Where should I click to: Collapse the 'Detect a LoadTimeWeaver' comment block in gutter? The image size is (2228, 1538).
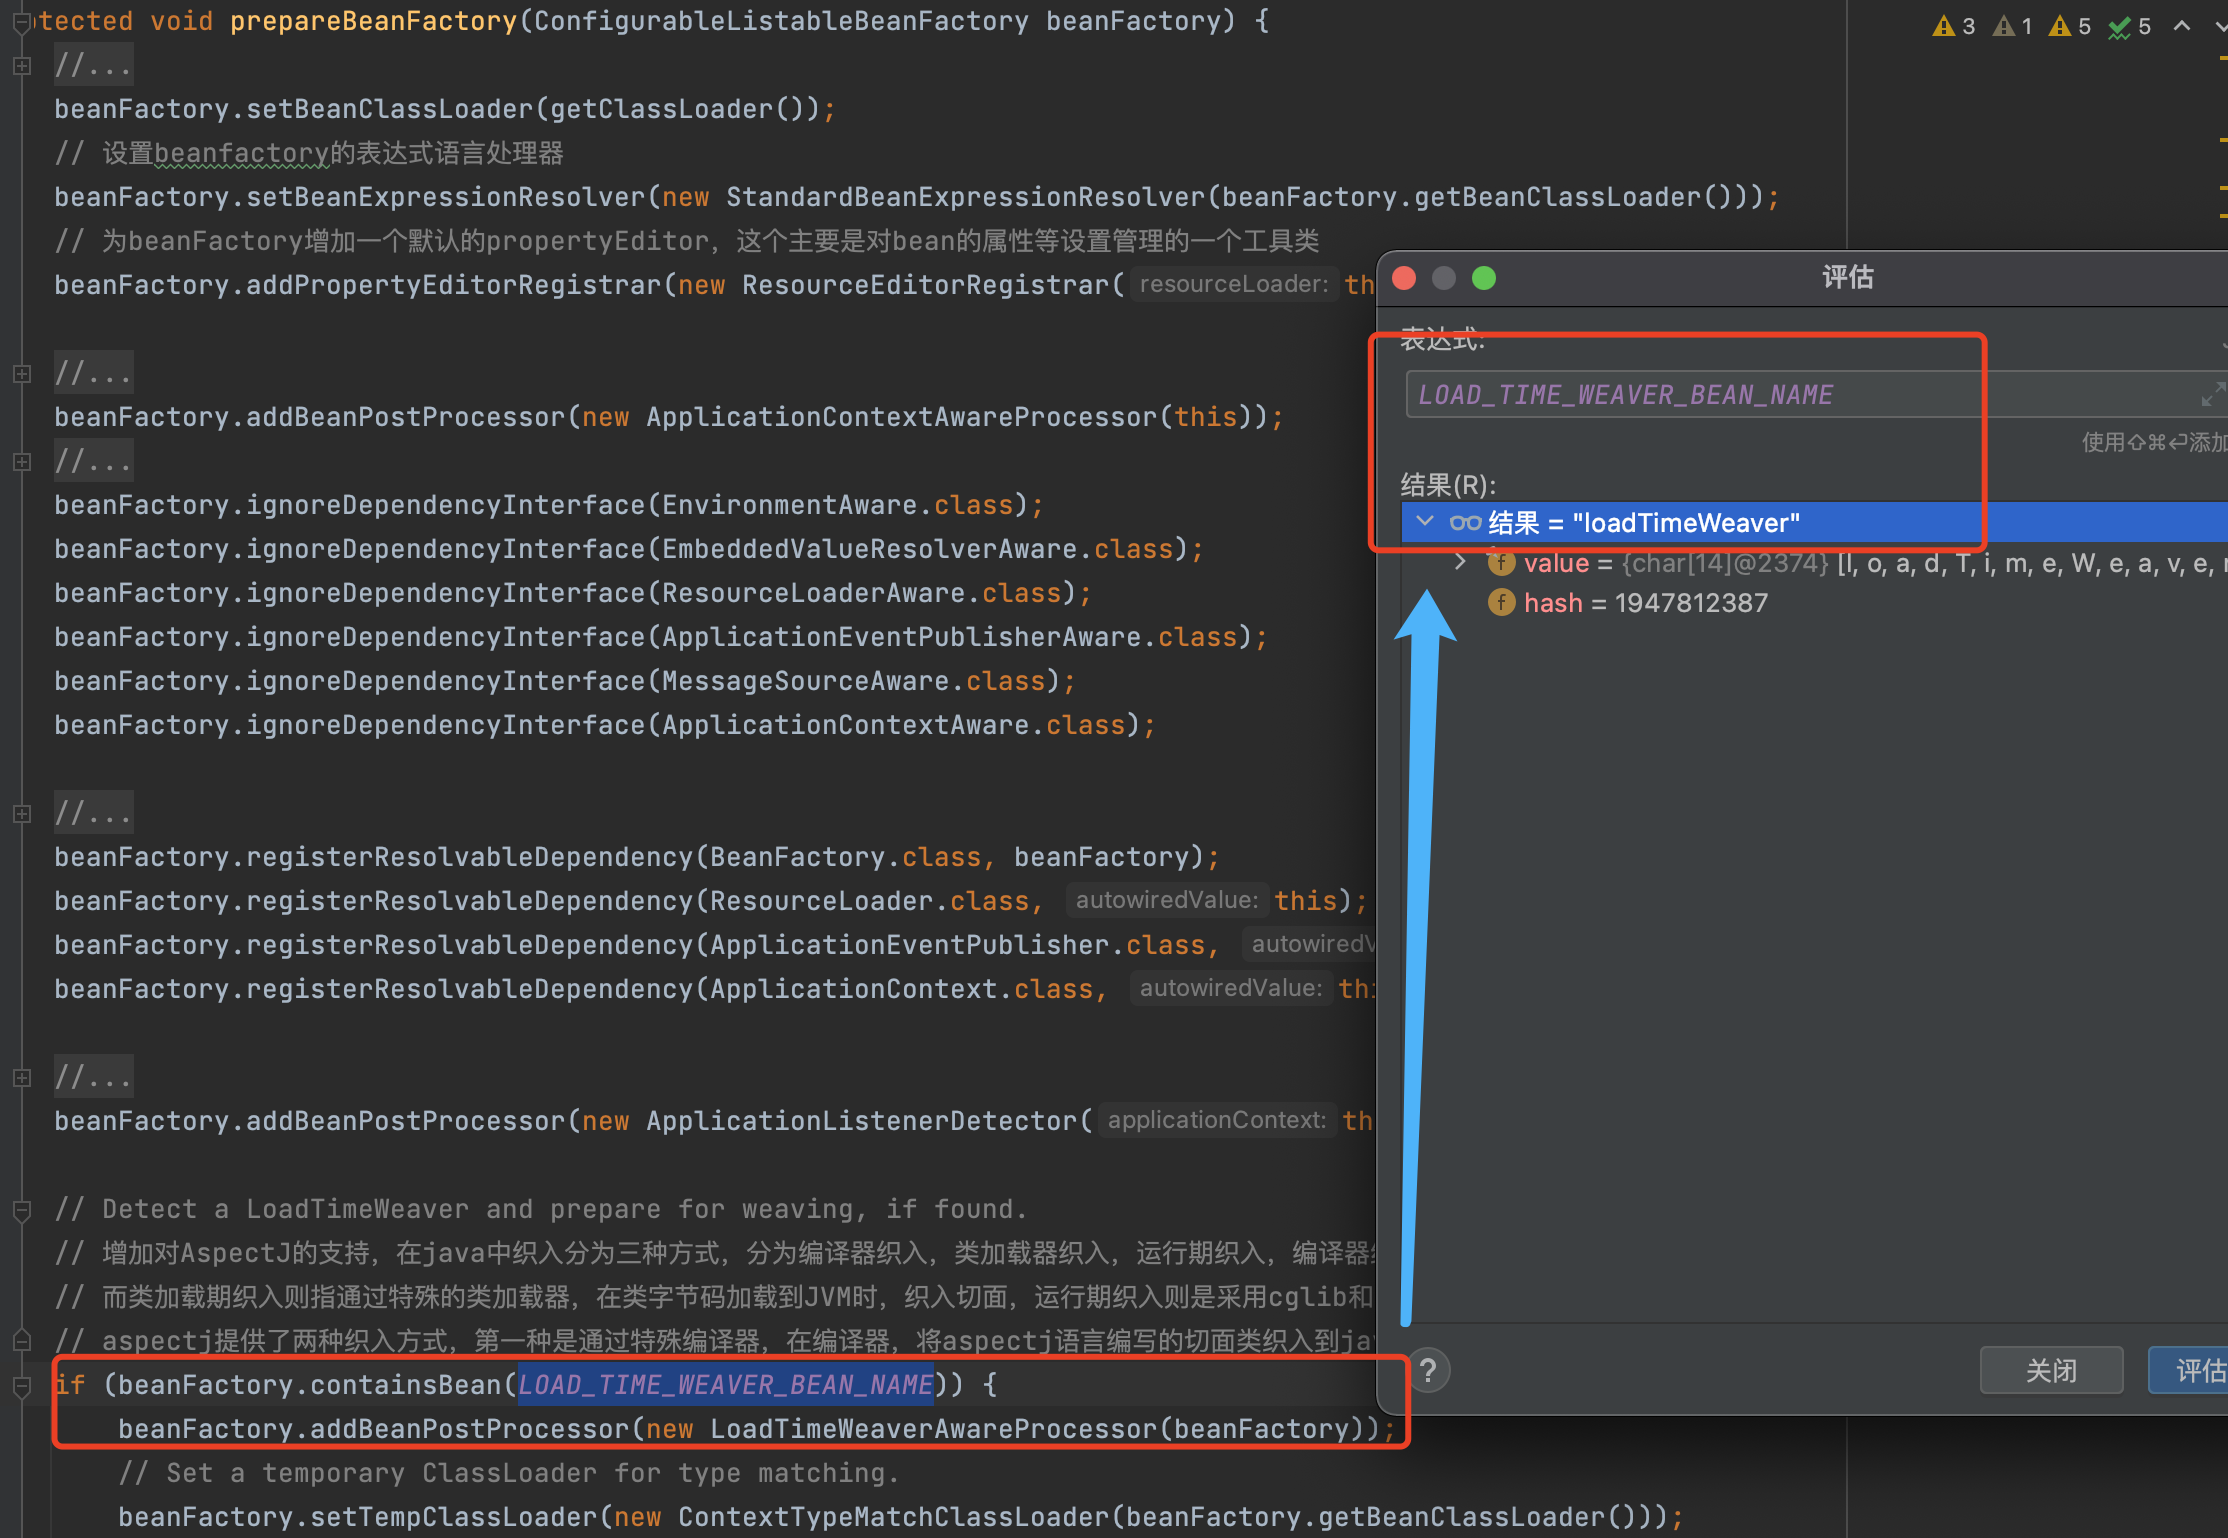pos(22,1210)
